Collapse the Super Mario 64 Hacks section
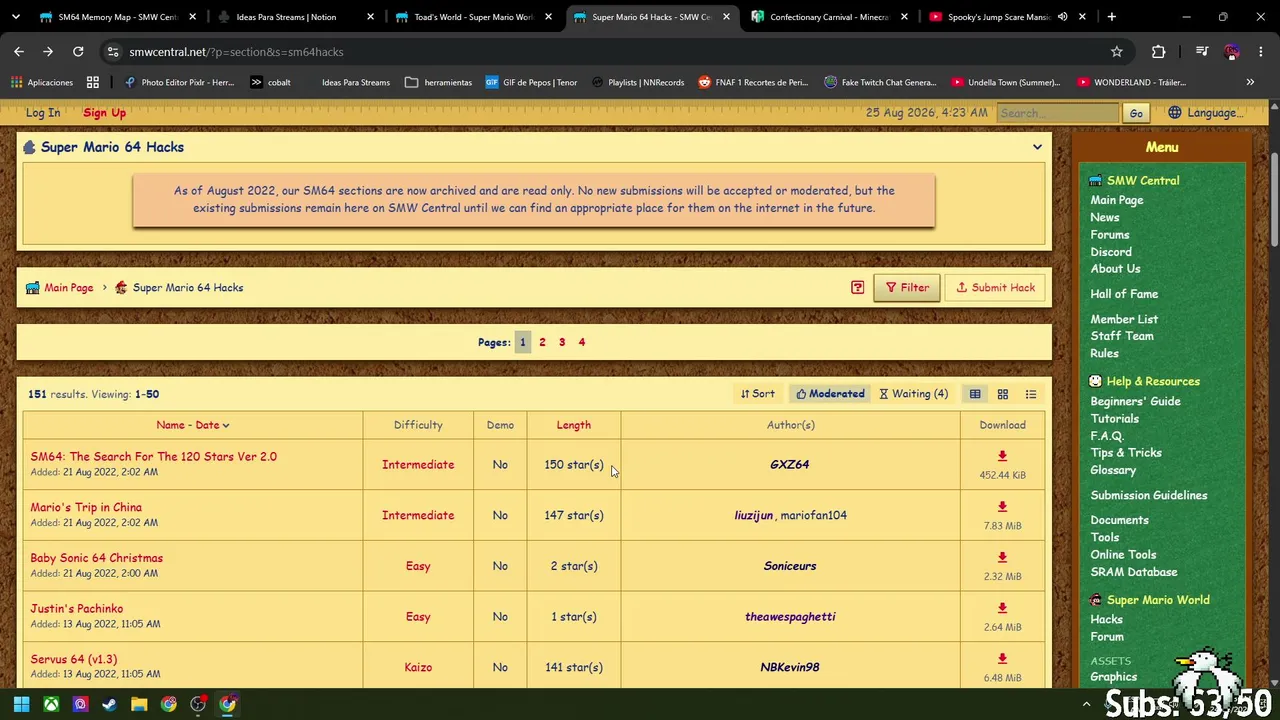 [1037, 147]
